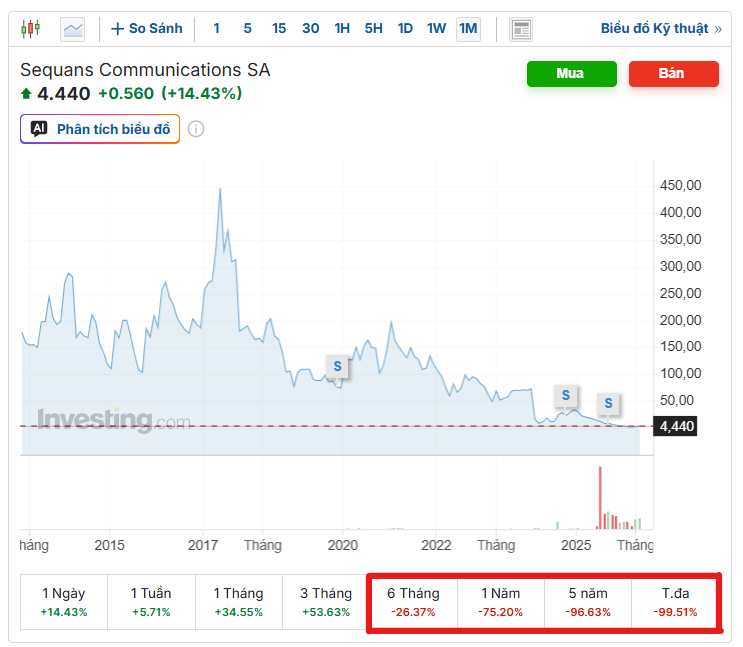Select the T.đa performance range
743x647 pixels.
pos(675,602)
